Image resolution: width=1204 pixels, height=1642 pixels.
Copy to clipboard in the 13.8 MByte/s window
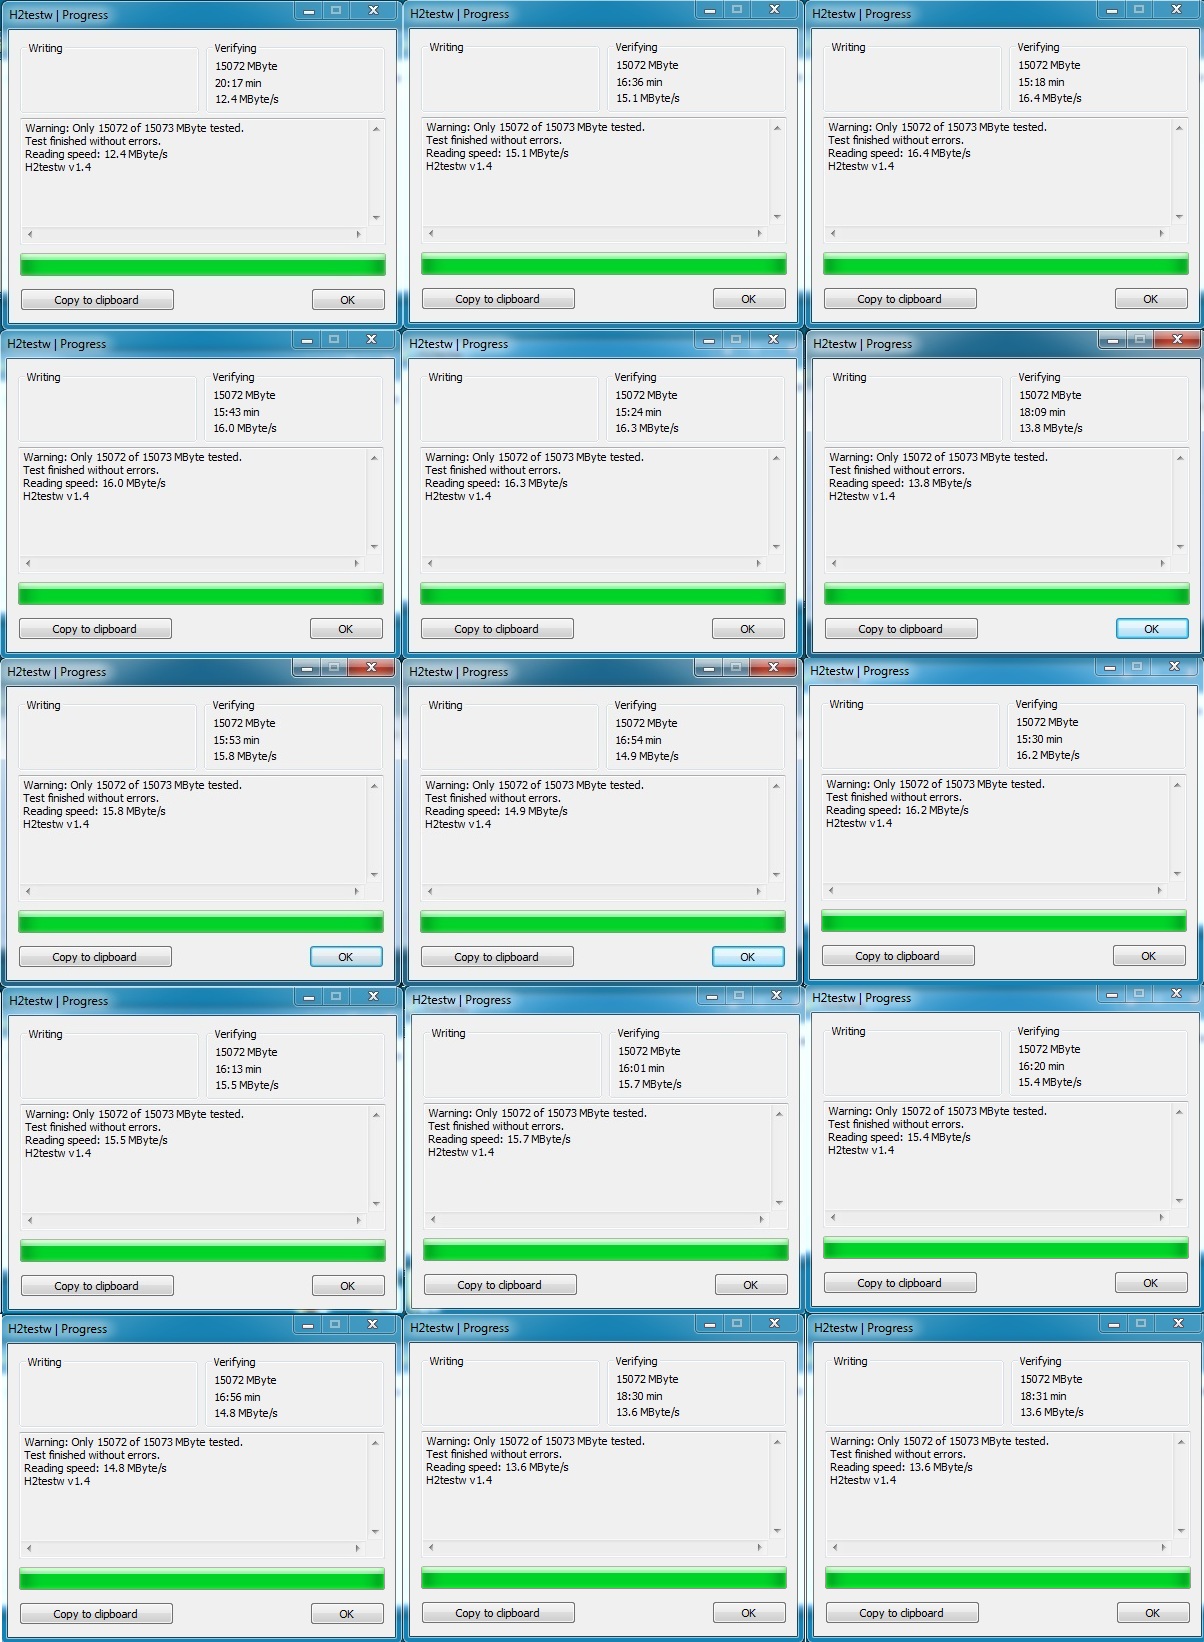point(901,629)
